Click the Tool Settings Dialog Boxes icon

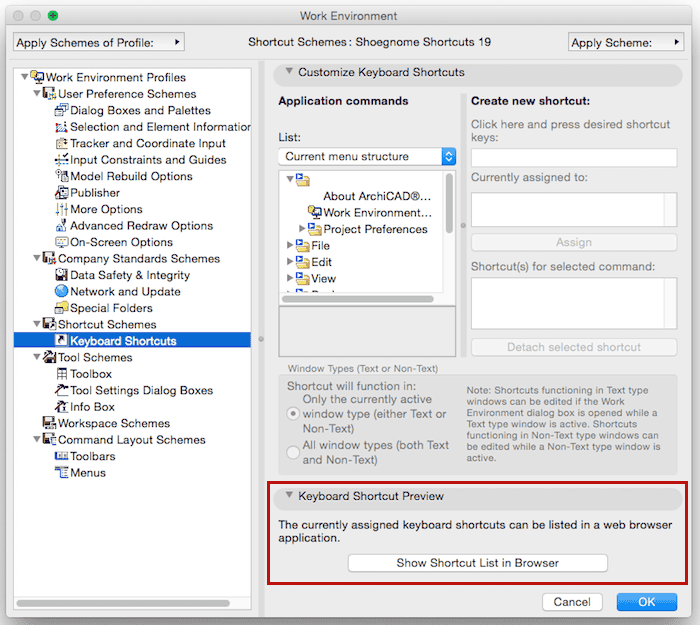(61, 390)
